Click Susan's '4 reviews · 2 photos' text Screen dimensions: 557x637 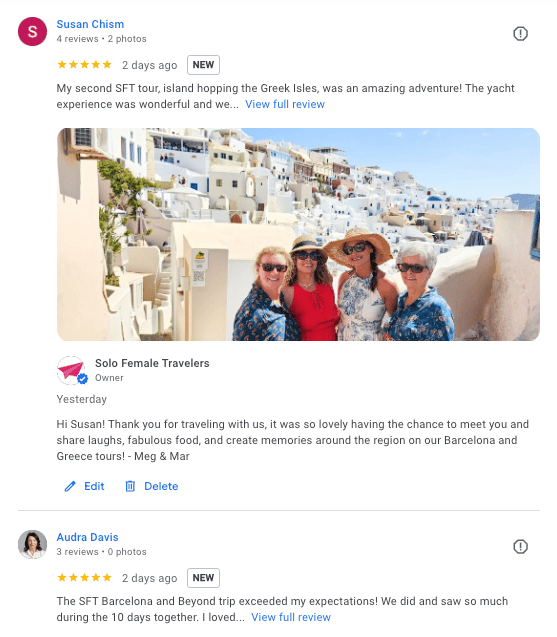pyautogui.click(x=102, y=39)
